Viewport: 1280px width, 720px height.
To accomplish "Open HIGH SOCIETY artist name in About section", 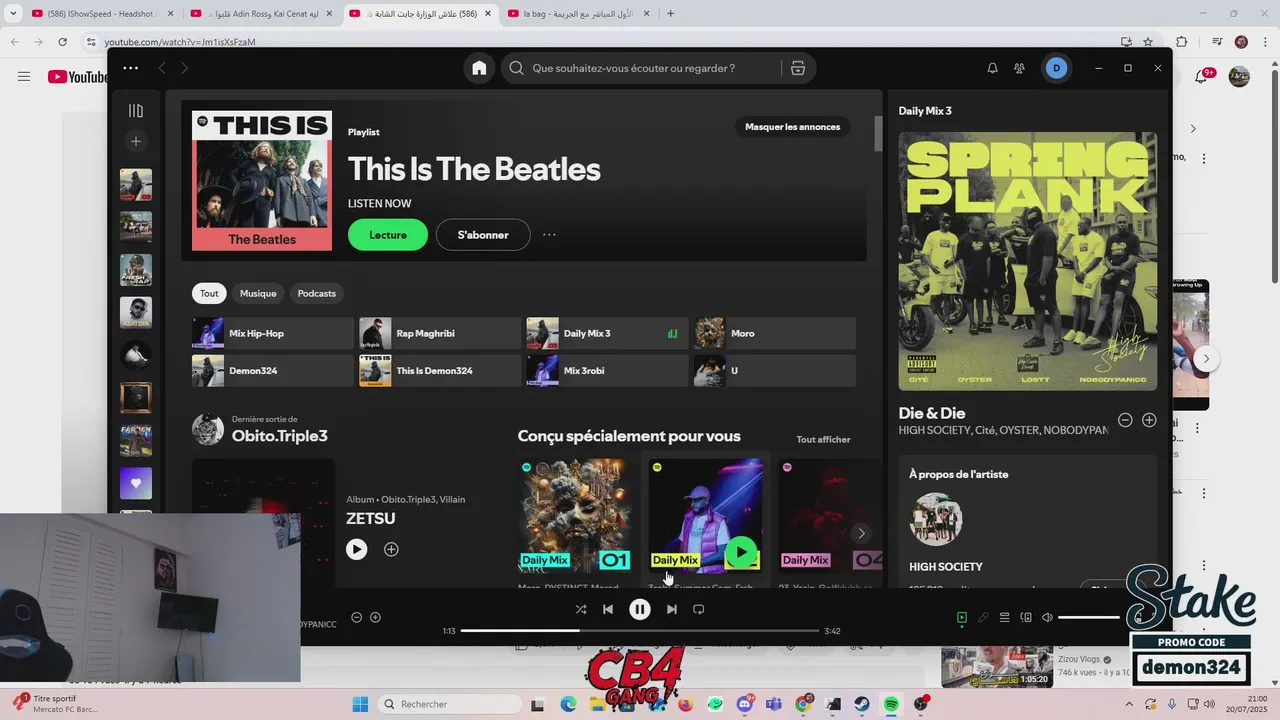I will coord(946,567).
